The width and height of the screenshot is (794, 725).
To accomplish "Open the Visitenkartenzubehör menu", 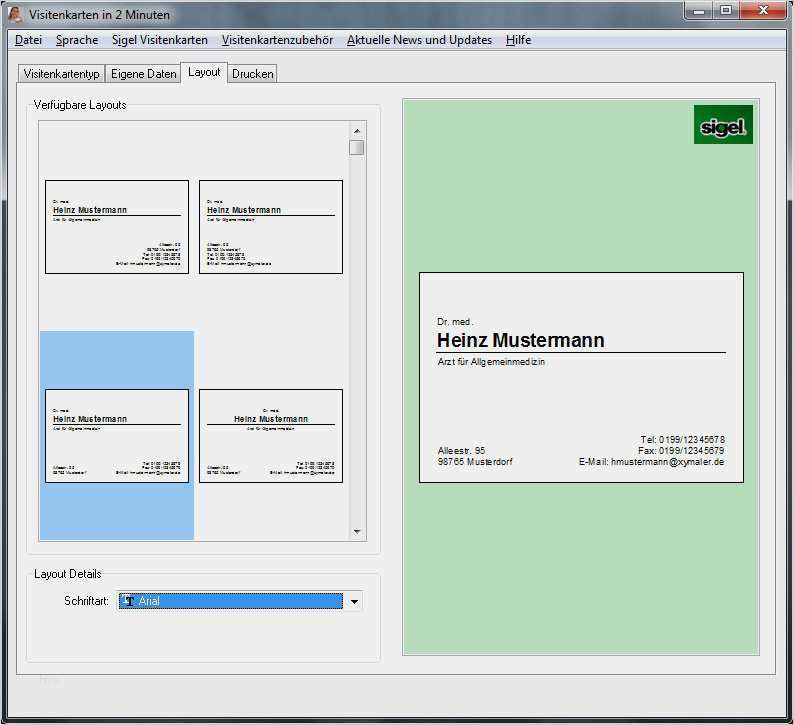I will pyautogui.click(x=277, y=40).
